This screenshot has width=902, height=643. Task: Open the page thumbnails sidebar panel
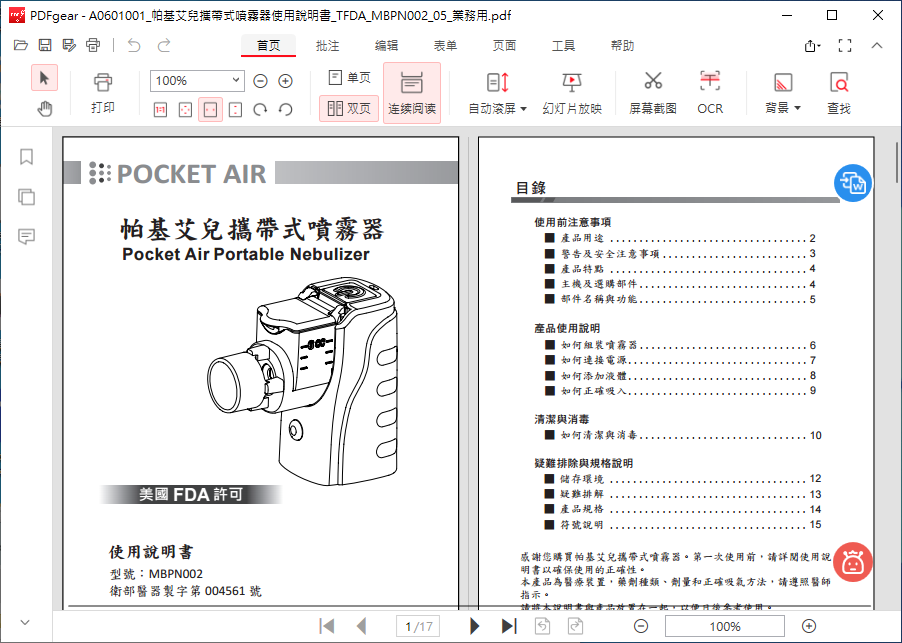click(26, 197)
